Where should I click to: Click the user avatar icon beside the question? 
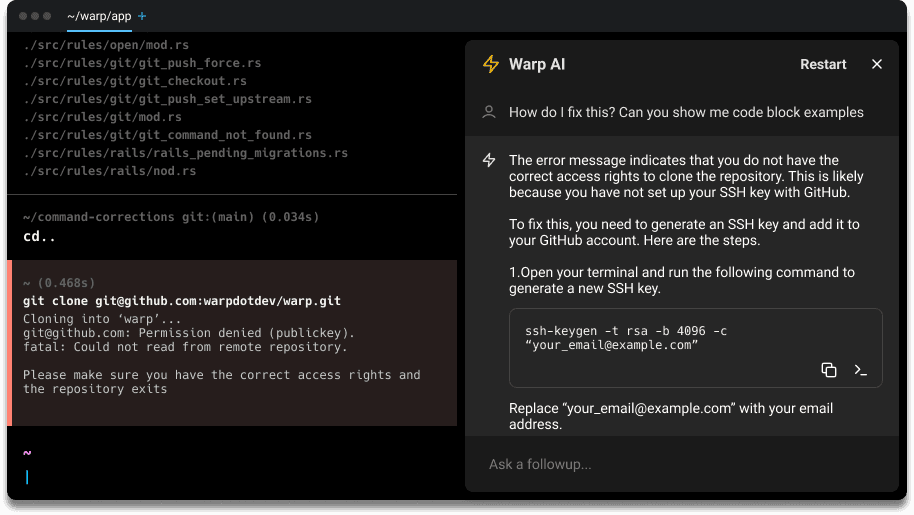489,112
